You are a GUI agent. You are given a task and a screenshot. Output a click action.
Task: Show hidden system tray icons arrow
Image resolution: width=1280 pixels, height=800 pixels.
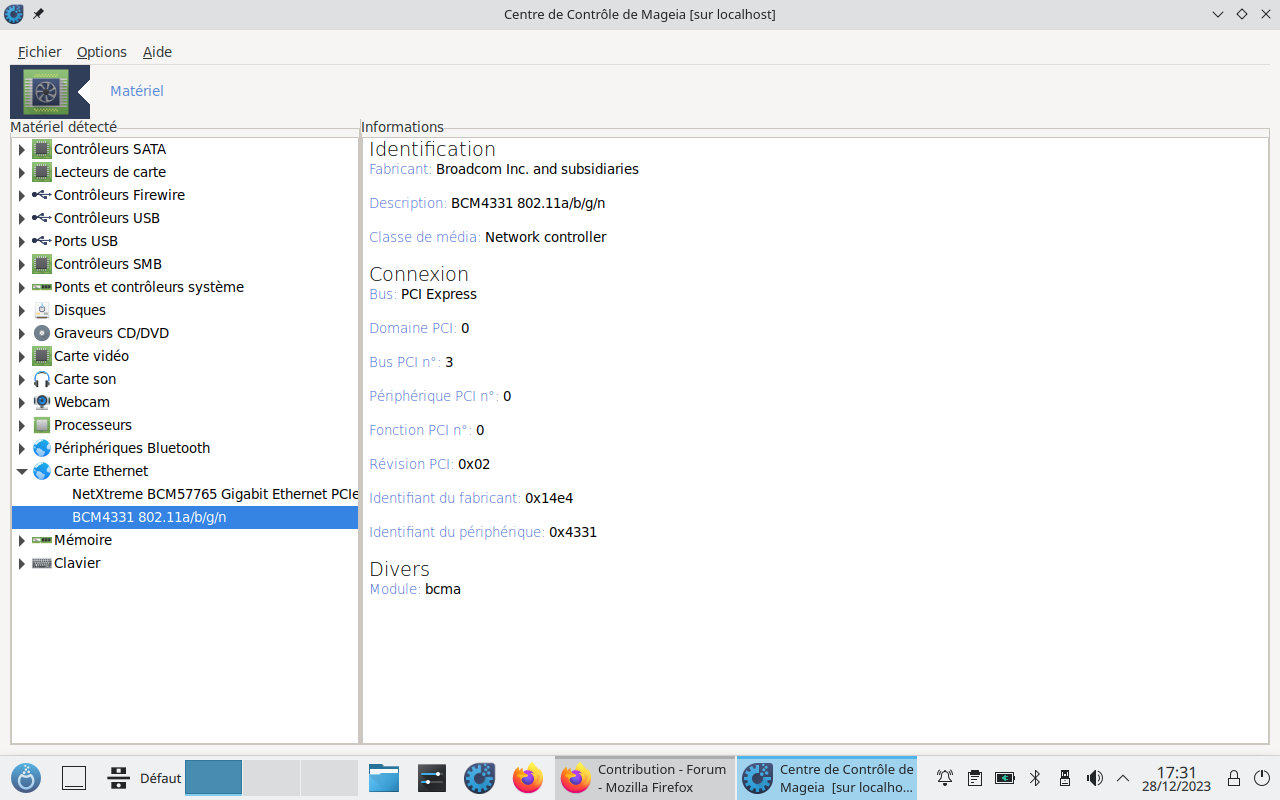tap(1123, 778)
